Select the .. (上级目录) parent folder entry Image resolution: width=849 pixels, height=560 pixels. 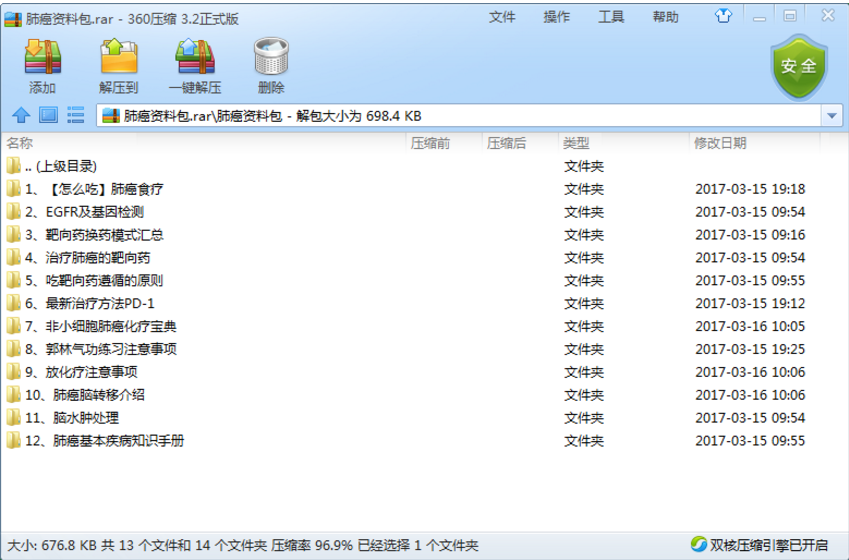(60, 166)
